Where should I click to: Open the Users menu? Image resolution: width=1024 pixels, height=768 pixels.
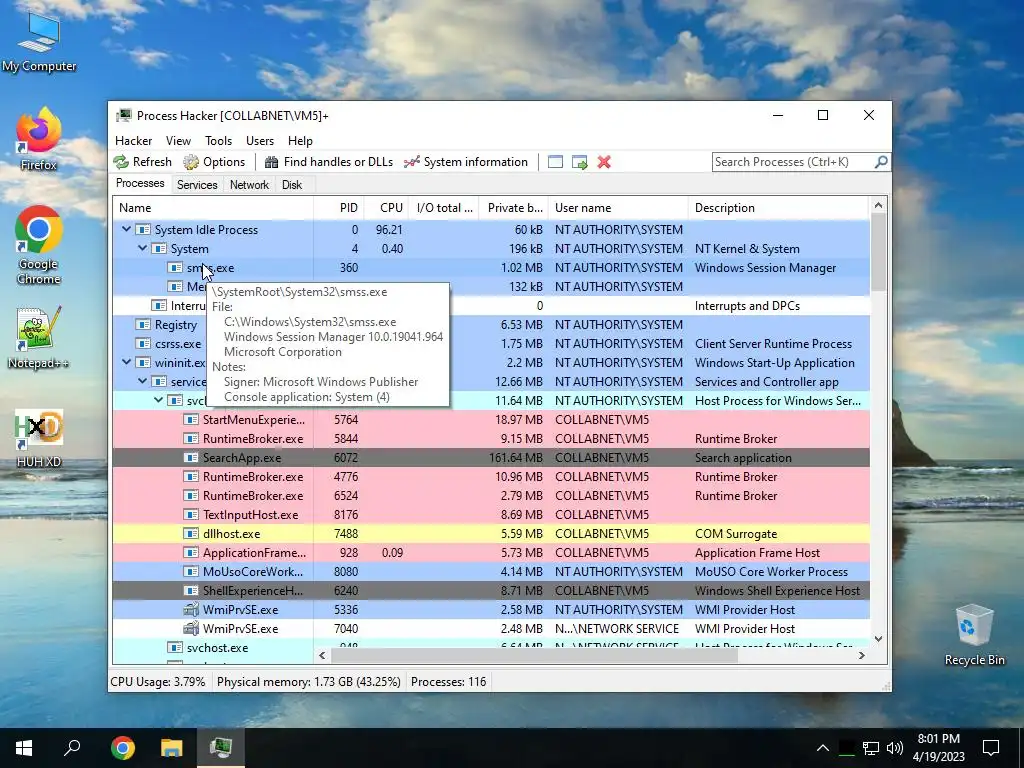click(x=260, y=140)
